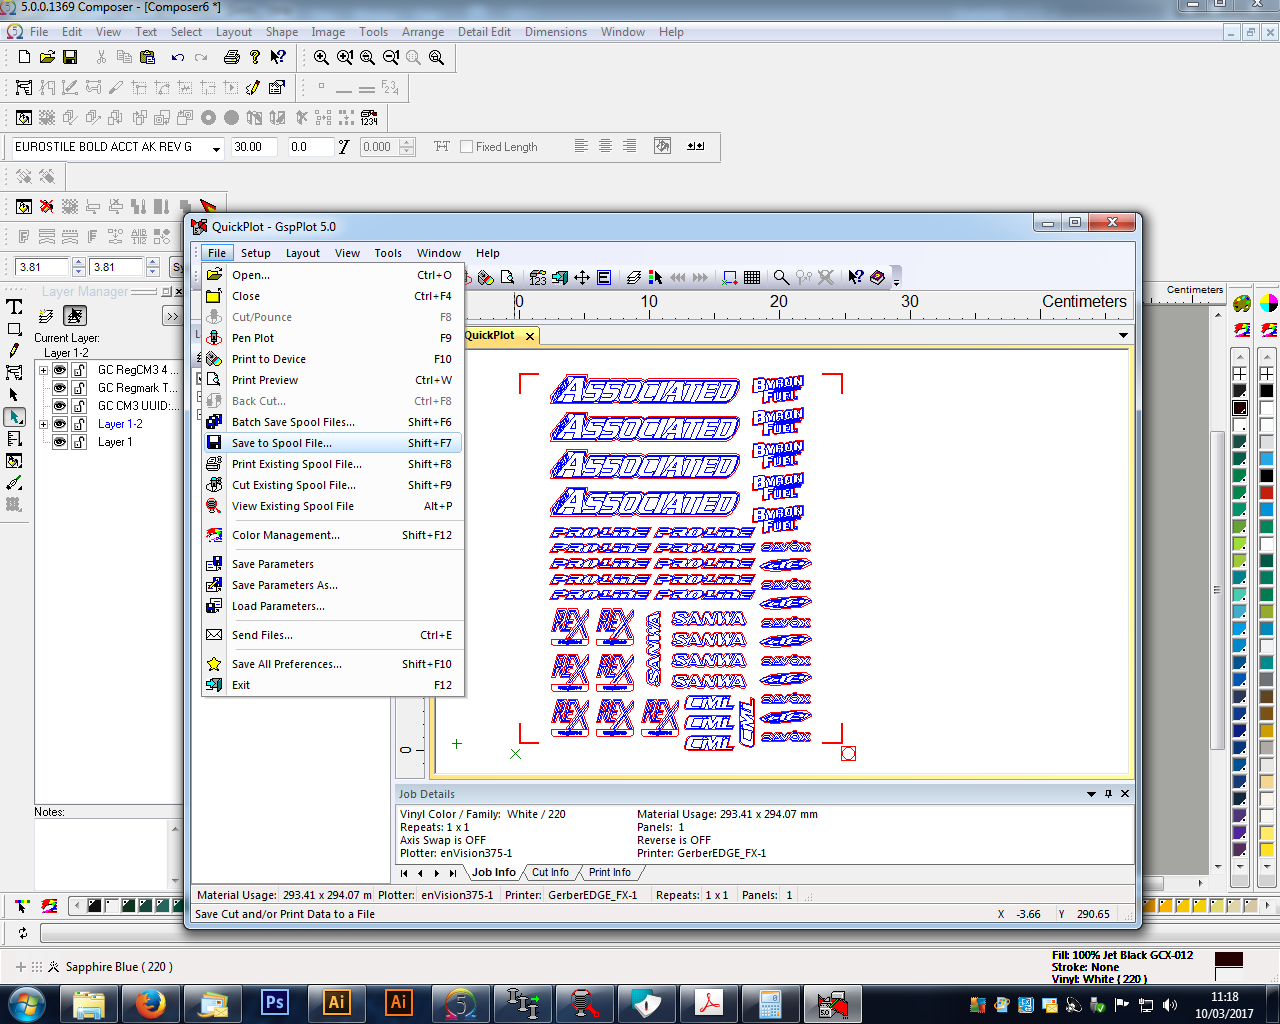Screen dimensions: 1280x1024
Task: Click the font size 30.00 field
Action: 254,147
